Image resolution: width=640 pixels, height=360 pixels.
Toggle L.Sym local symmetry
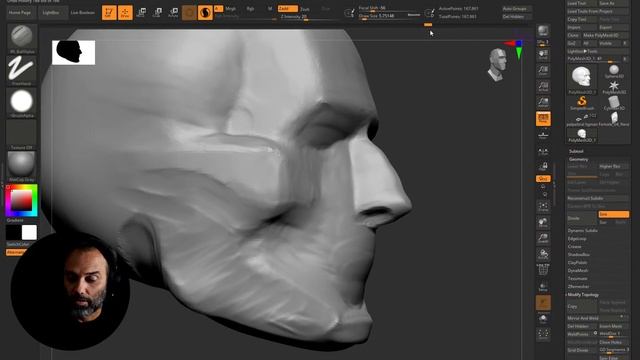[543, 151]
